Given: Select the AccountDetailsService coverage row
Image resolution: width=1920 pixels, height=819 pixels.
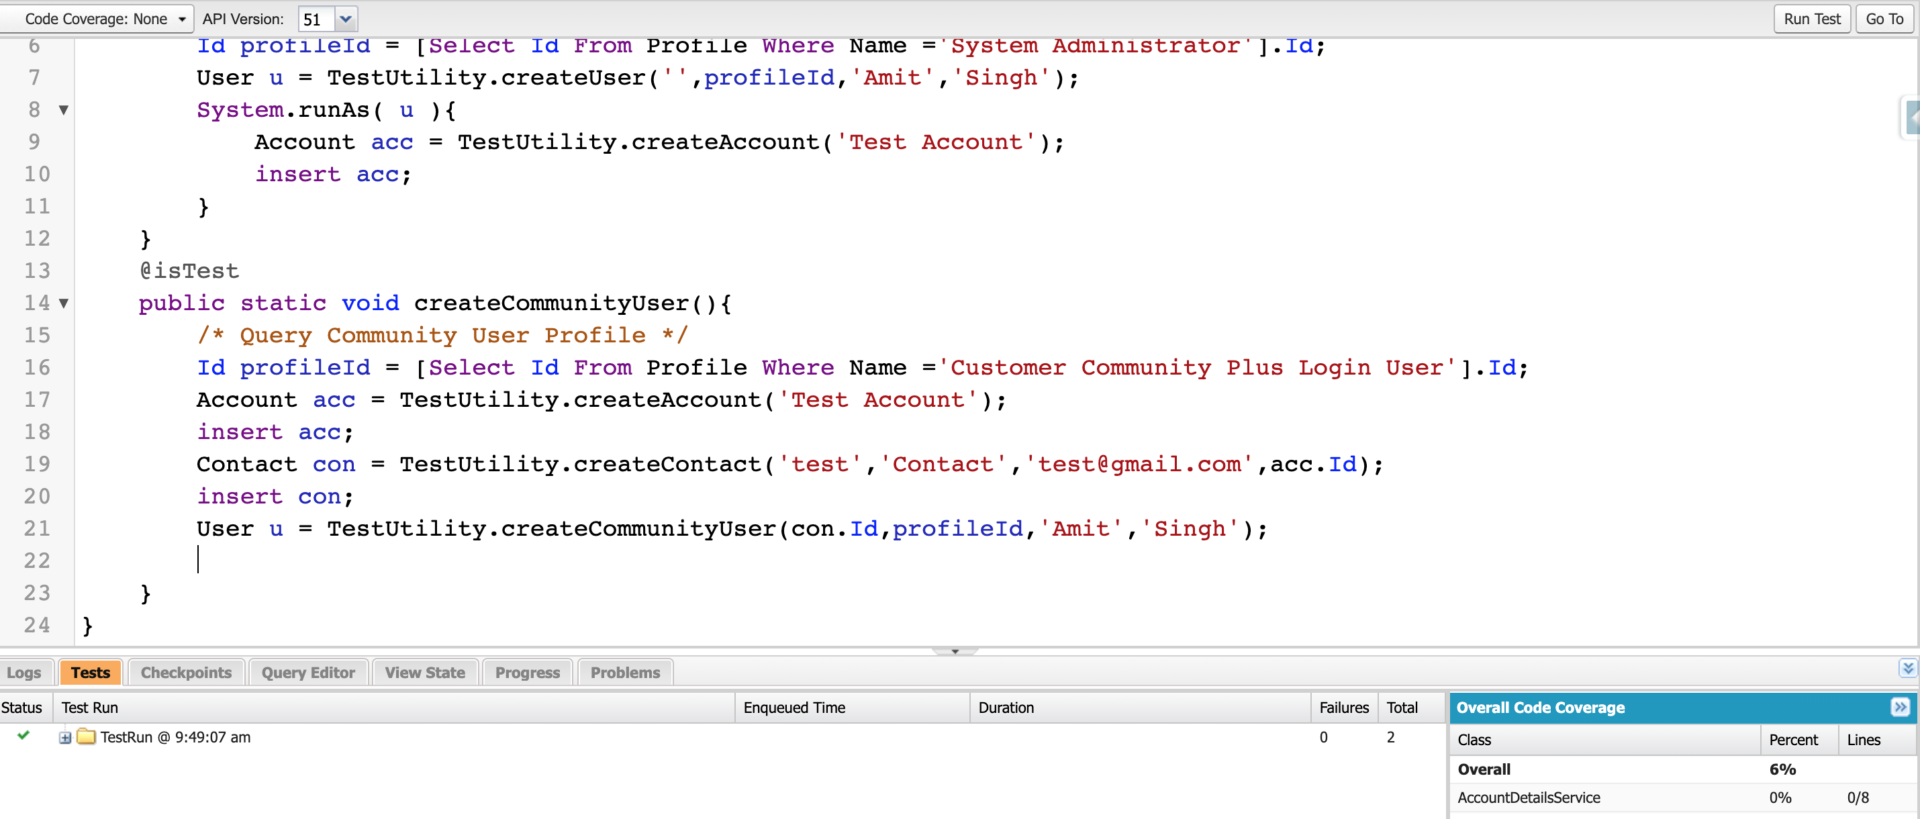Looking at the screenshot, I should click(x=1683, y=798).
